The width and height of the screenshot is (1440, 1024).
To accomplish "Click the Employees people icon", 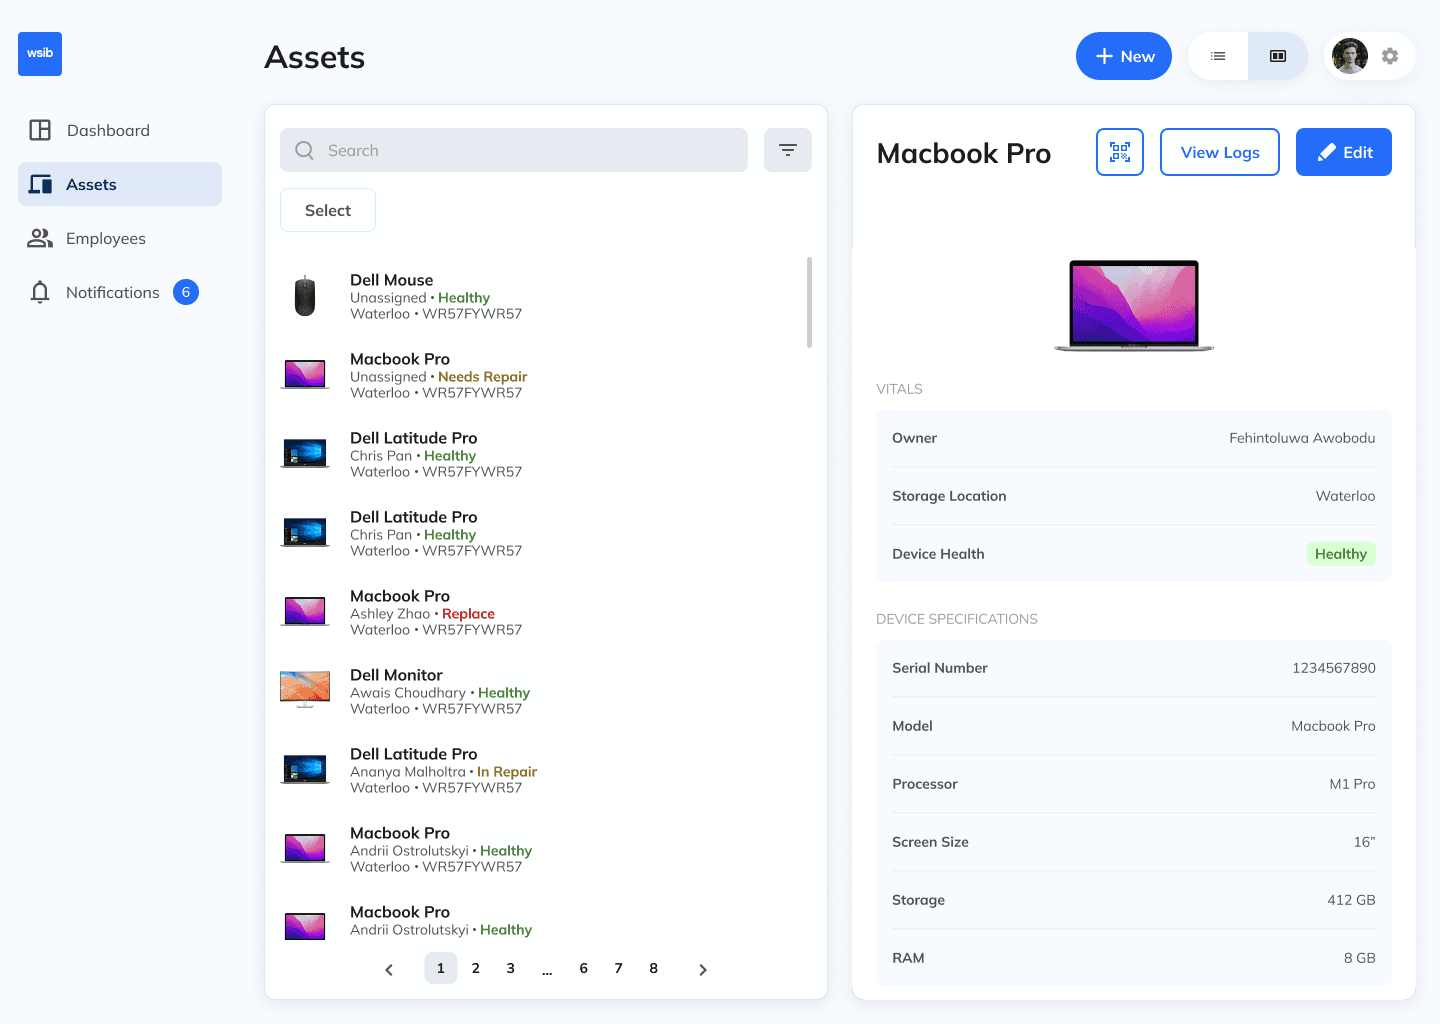I will (x=40, y=238).
